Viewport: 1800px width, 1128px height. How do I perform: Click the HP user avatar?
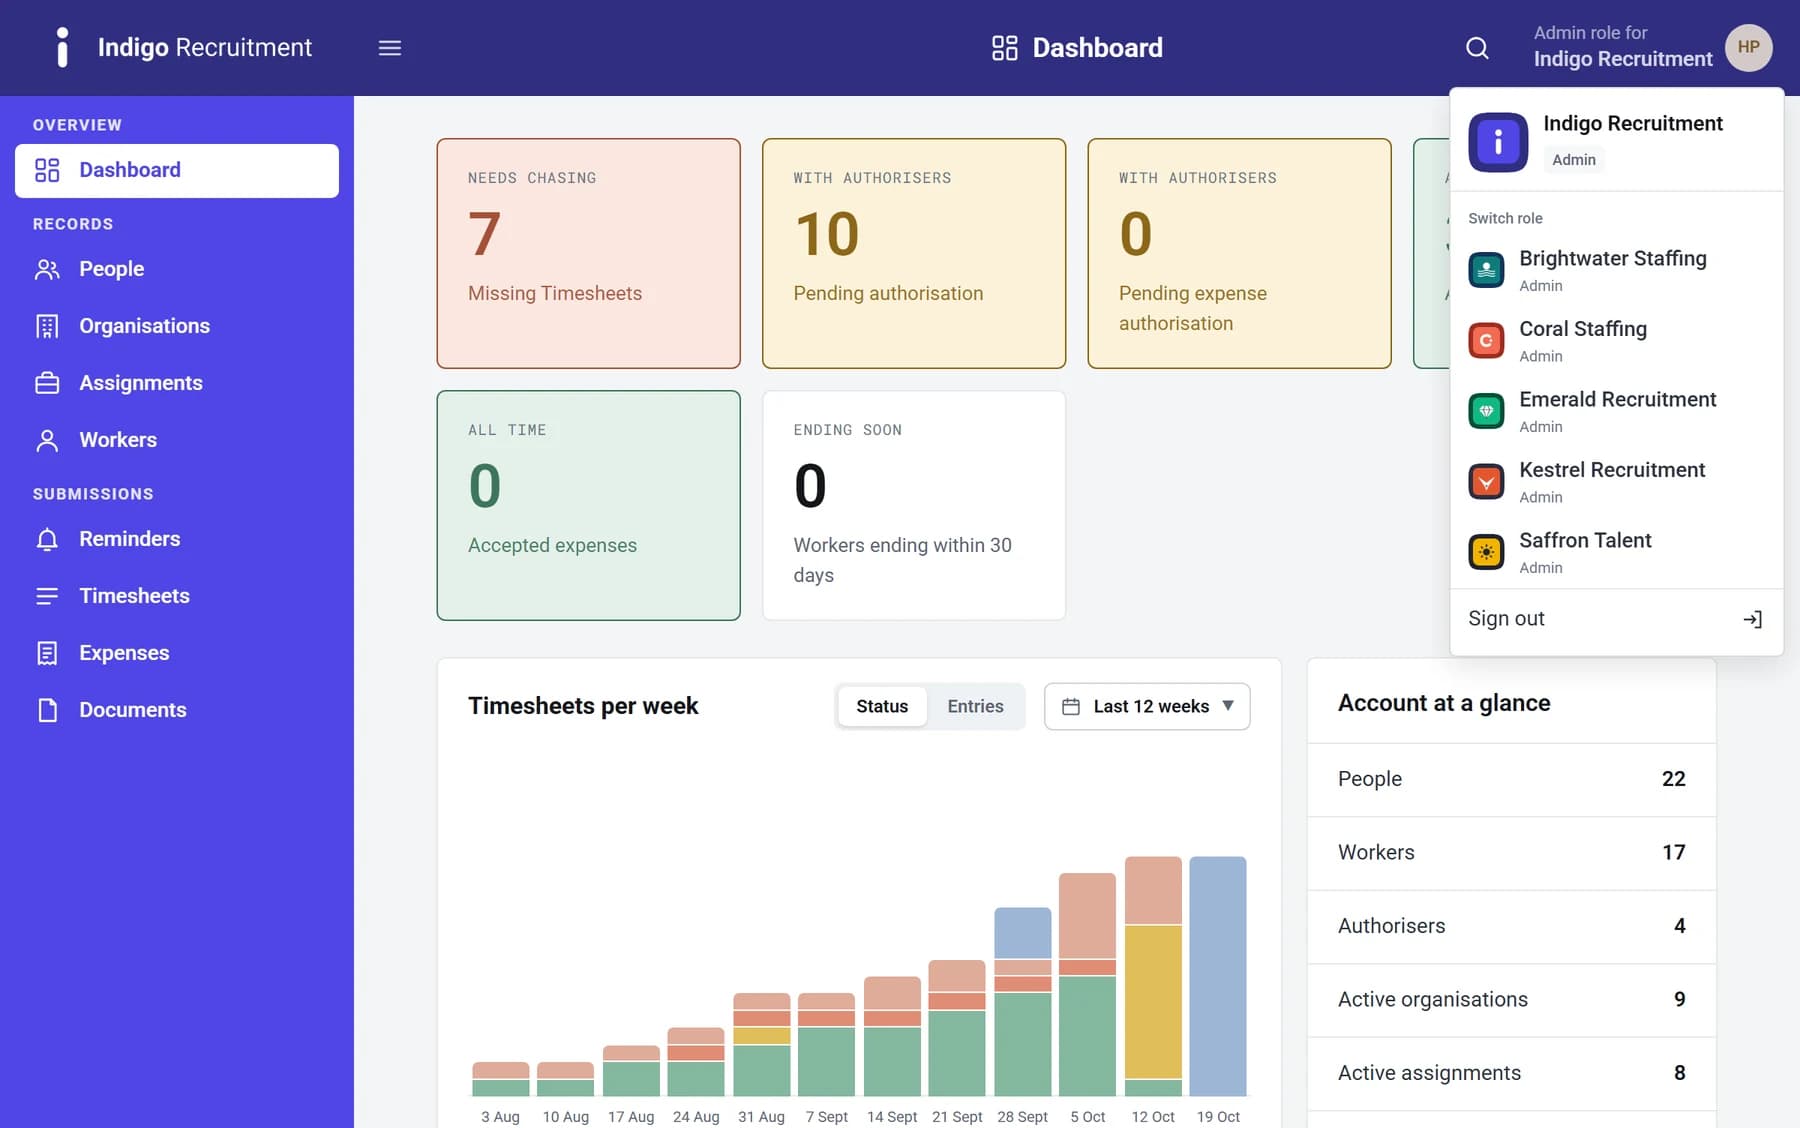pos(1748,47)
